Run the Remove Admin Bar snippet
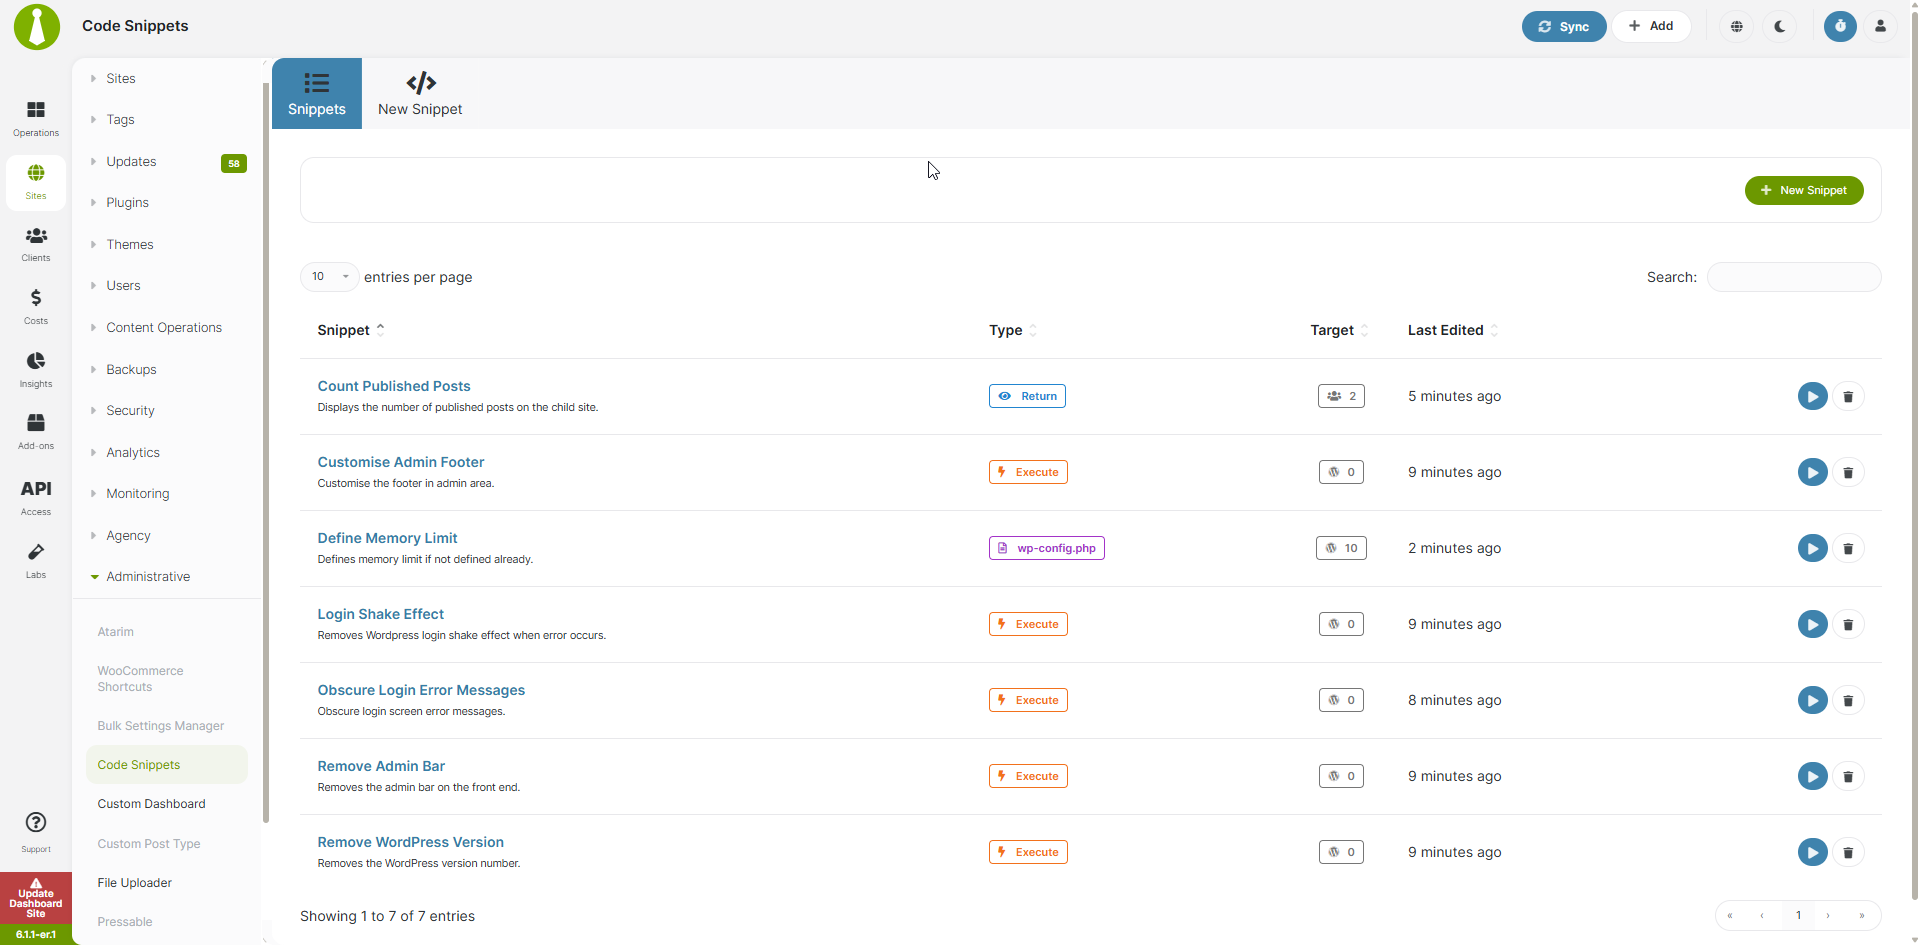This screenshot has width=1920, height=945. click(1812, 777)
